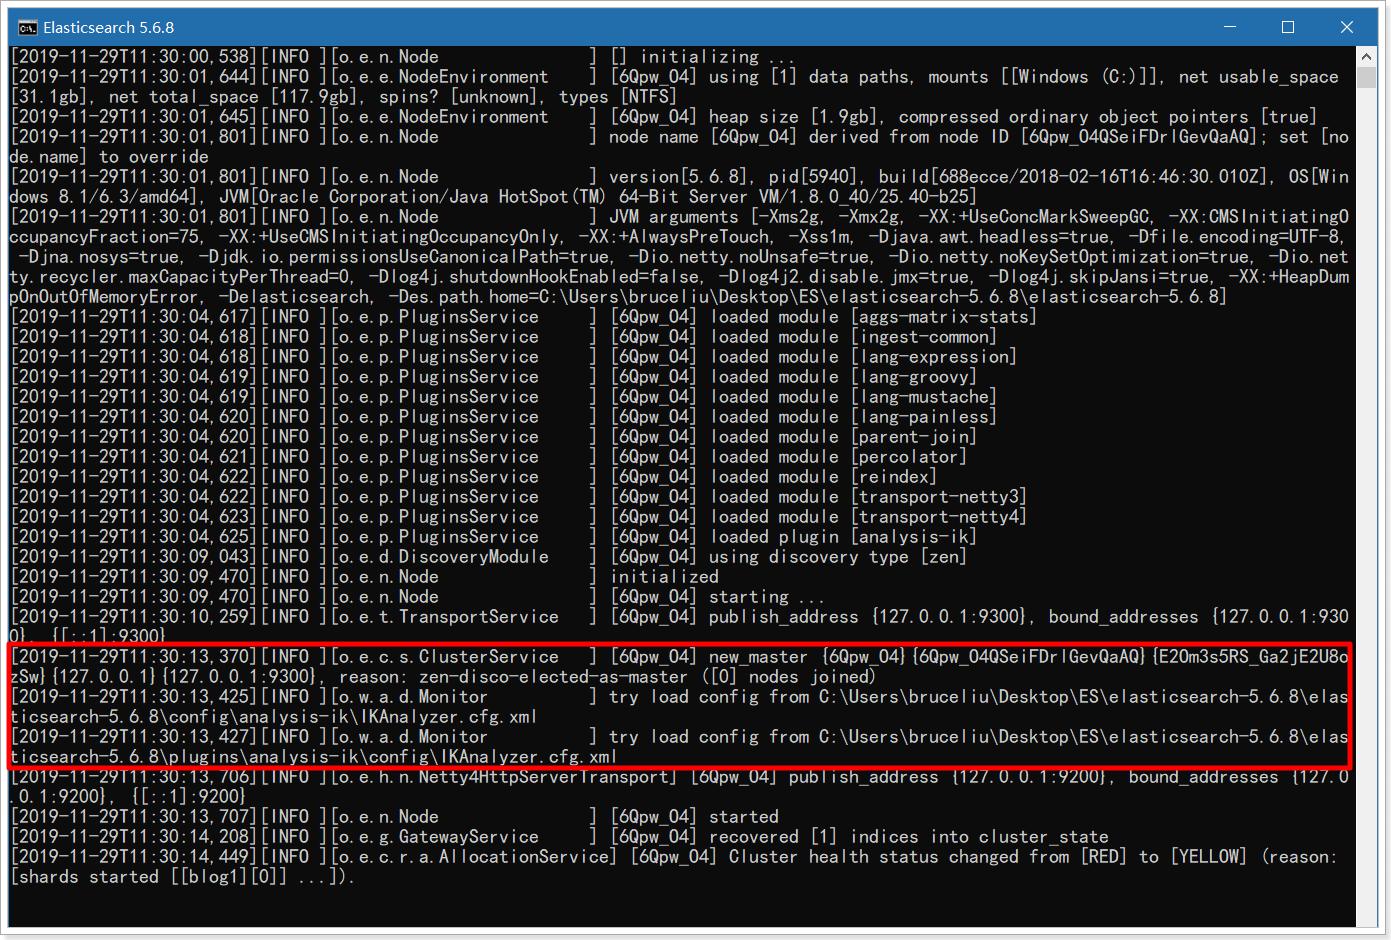
Task: Minimize the Elasticsearch console window
Action: [1229, 27]
